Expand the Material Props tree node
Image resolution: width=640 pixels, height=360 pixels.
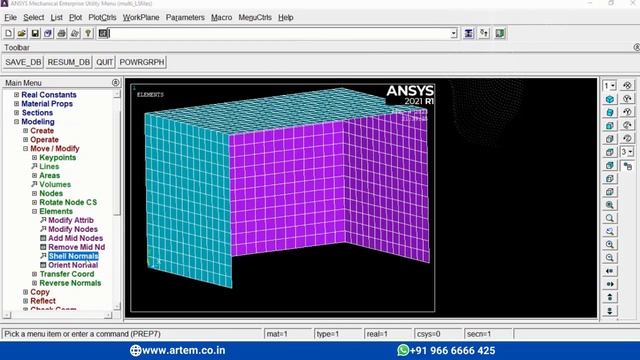pyautogui.click(x=16, y=104)
